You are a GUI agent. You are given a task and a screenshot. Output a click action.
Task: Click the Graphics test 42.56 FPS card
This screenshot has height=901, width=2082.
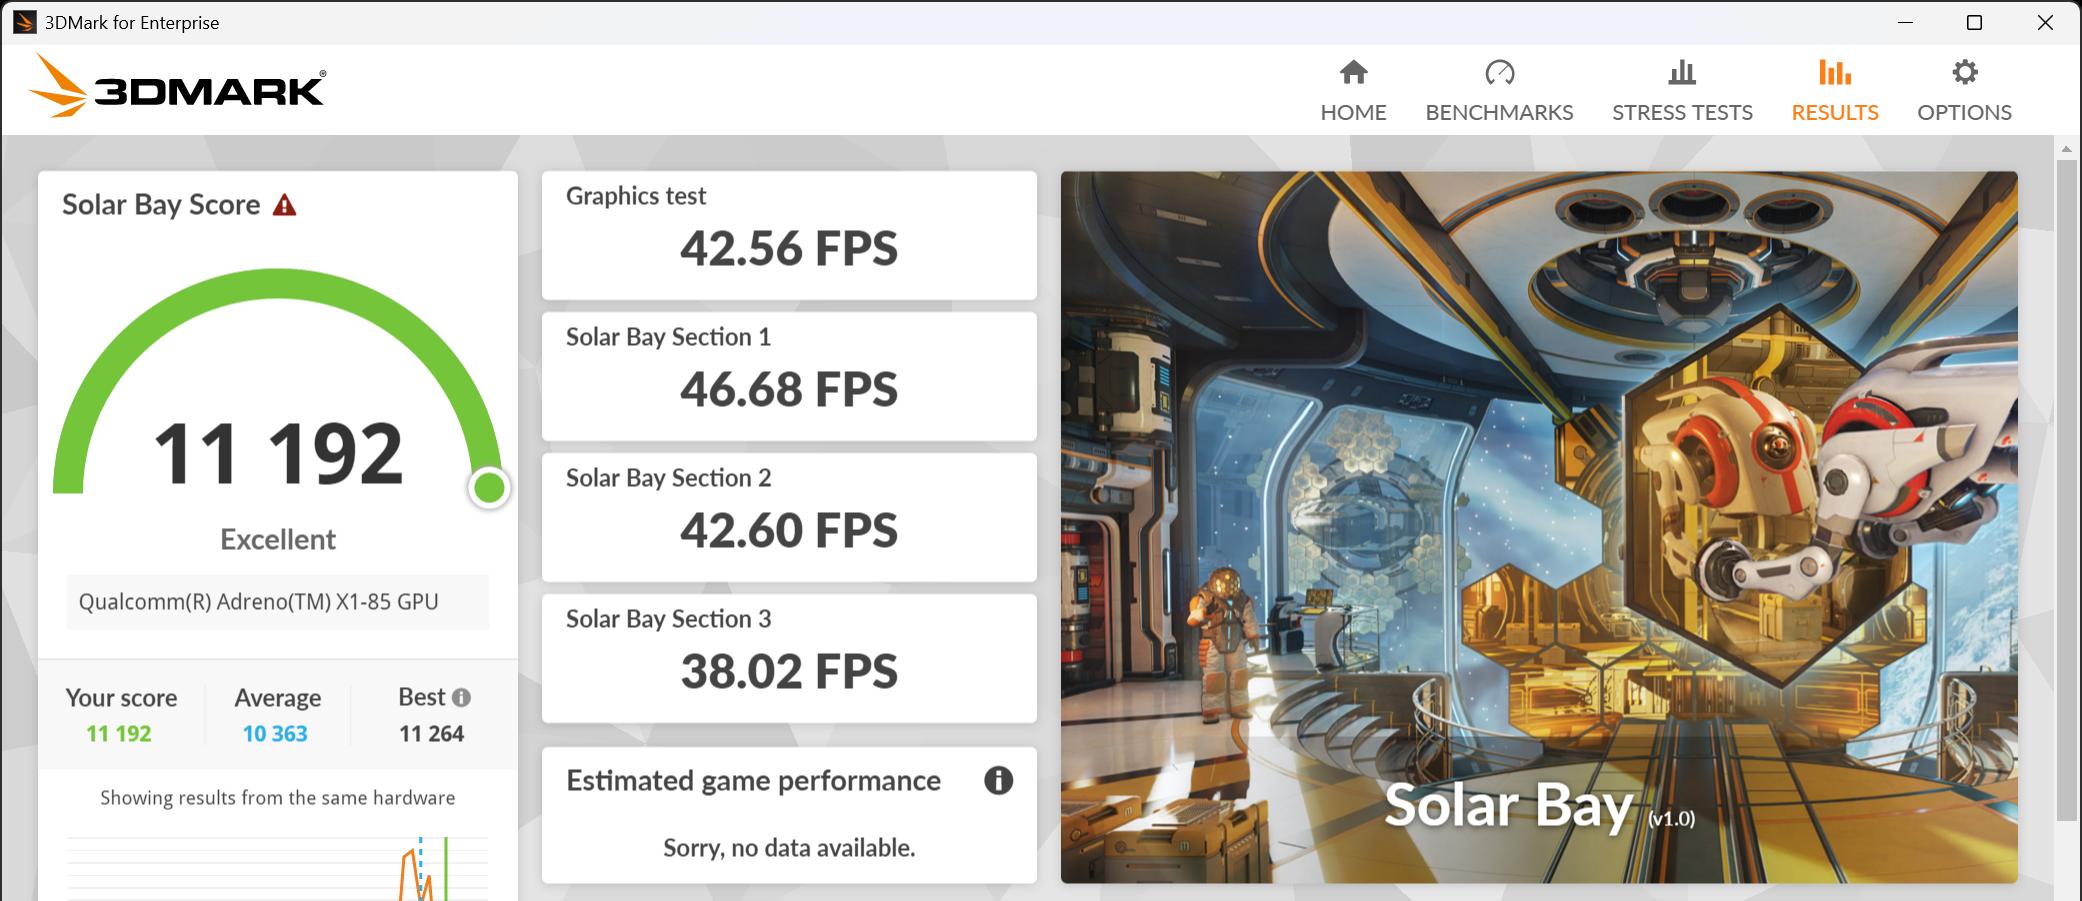pos(789,235)
